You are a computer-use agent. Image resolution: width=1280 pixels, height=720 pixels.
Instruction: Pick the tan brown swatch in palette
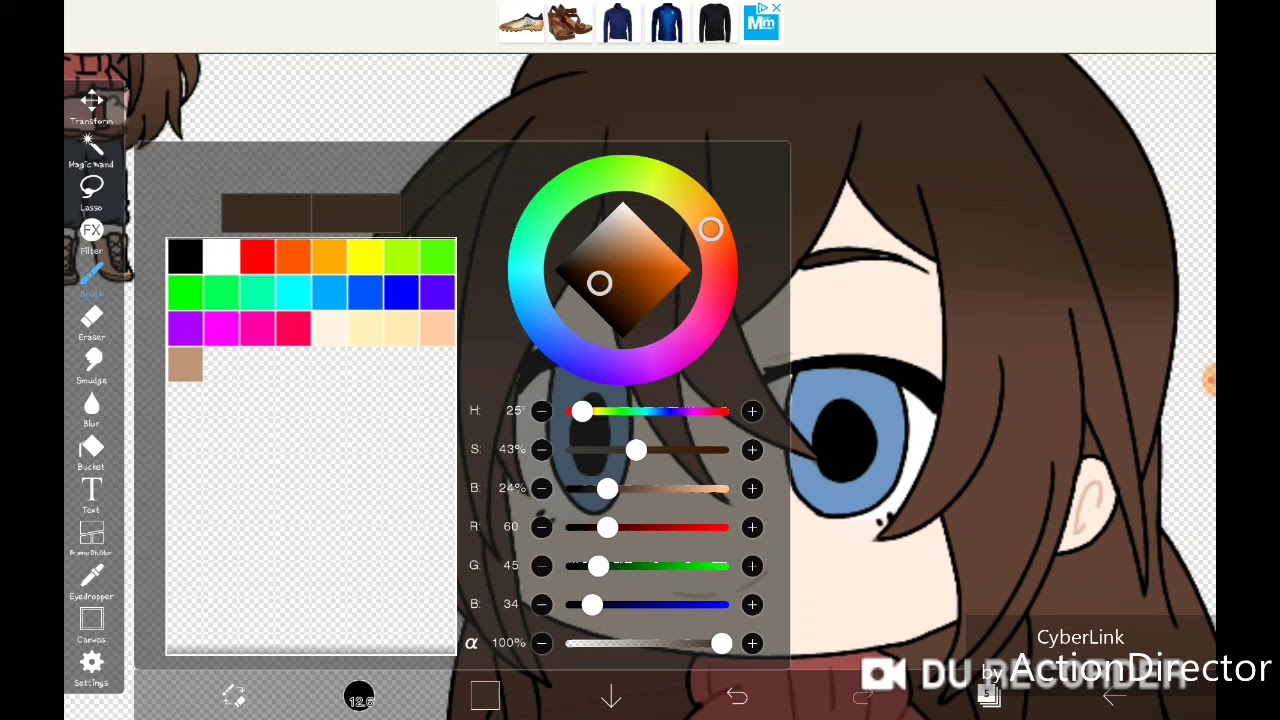pyautogui.click(x=185, y=365)
